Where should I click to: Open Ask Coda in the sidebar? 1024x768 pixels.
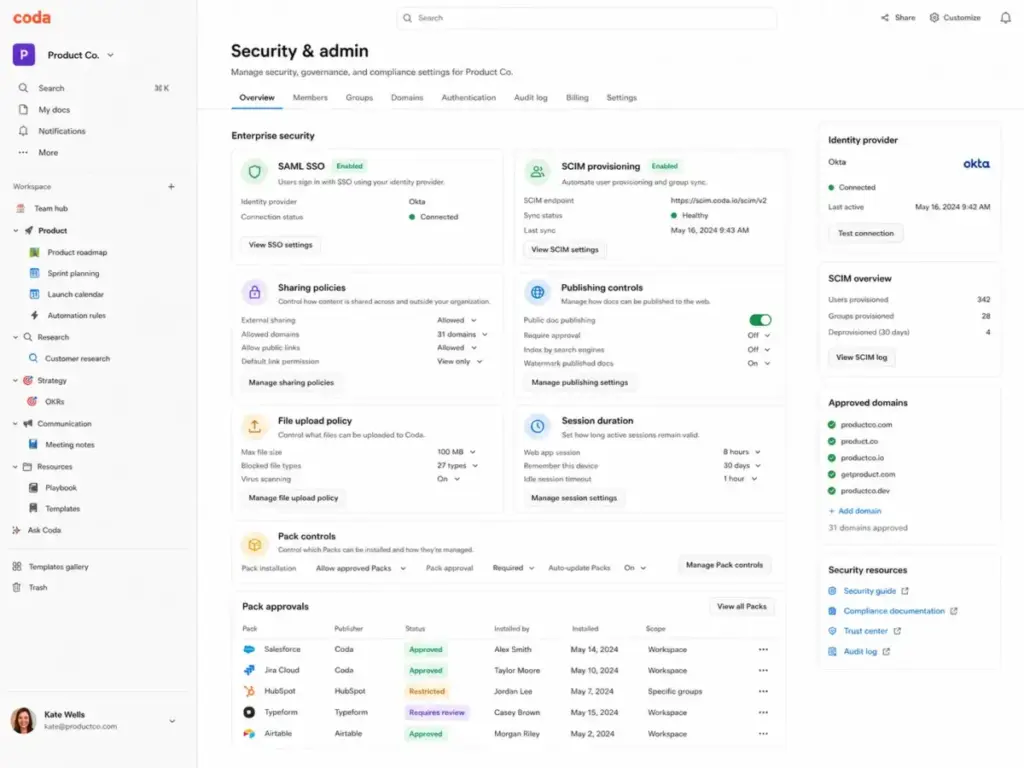44,530
